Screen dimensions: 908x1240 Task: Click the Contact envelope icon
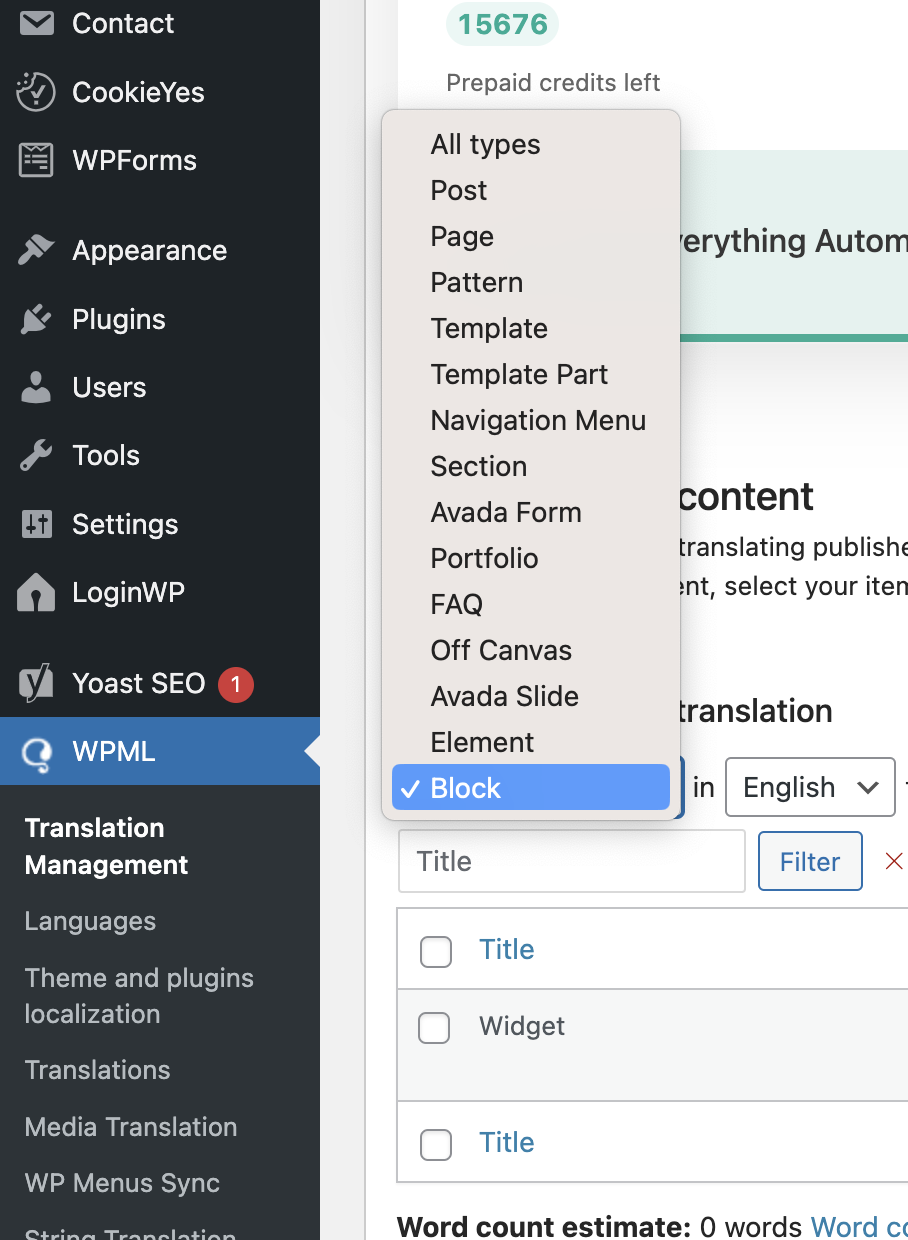point(37,23)
